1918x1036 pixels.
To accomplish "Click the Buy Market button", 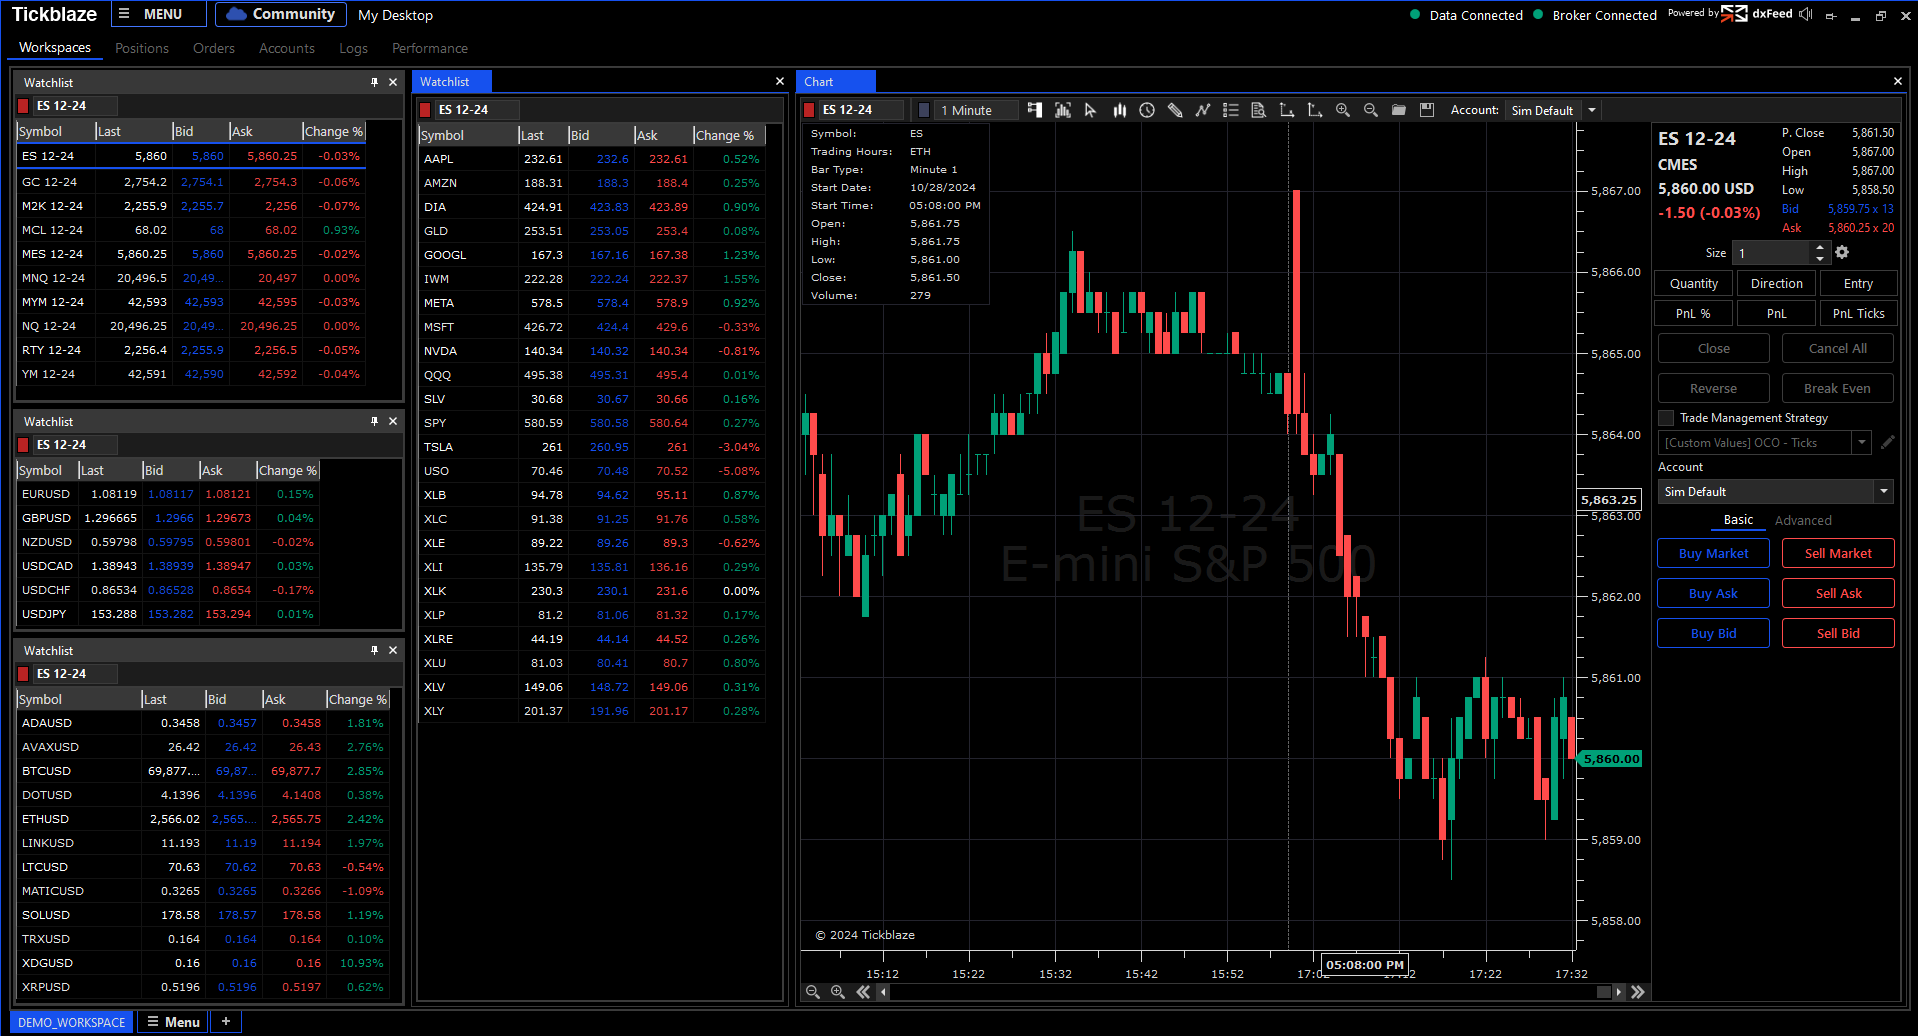I will pos(1713,553).
